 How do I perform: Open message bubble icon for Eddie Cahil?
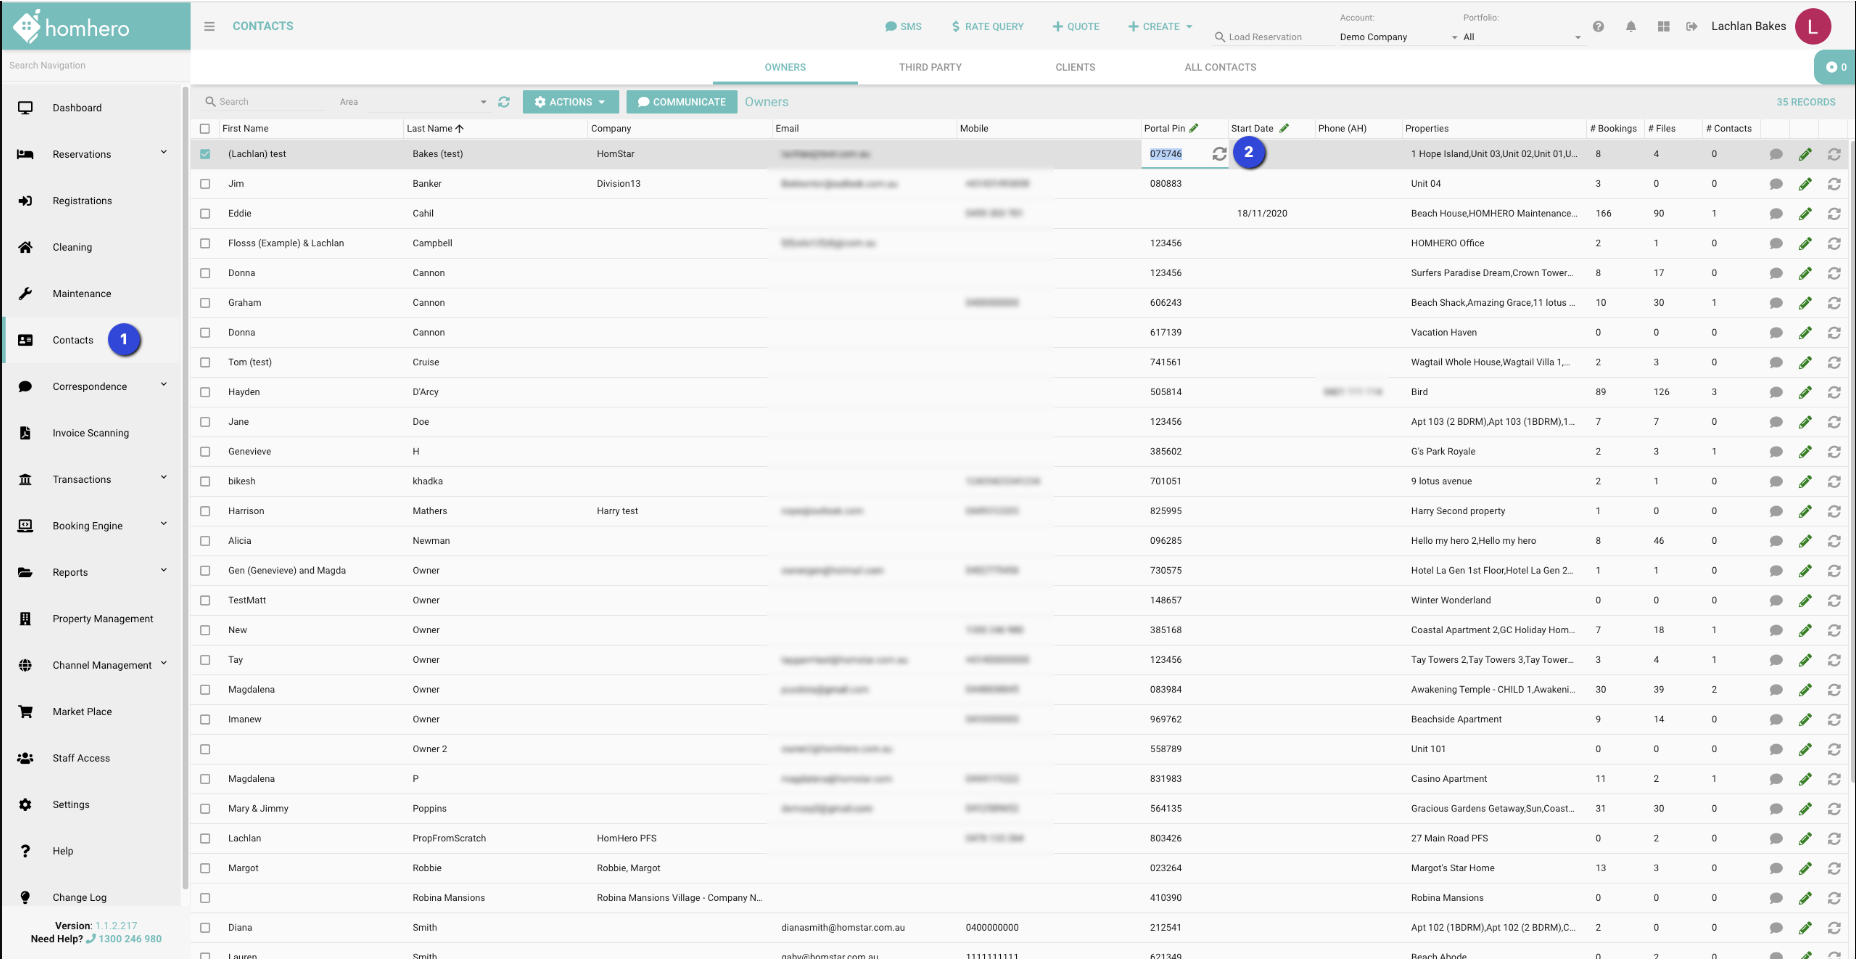tap(1776, 214)
